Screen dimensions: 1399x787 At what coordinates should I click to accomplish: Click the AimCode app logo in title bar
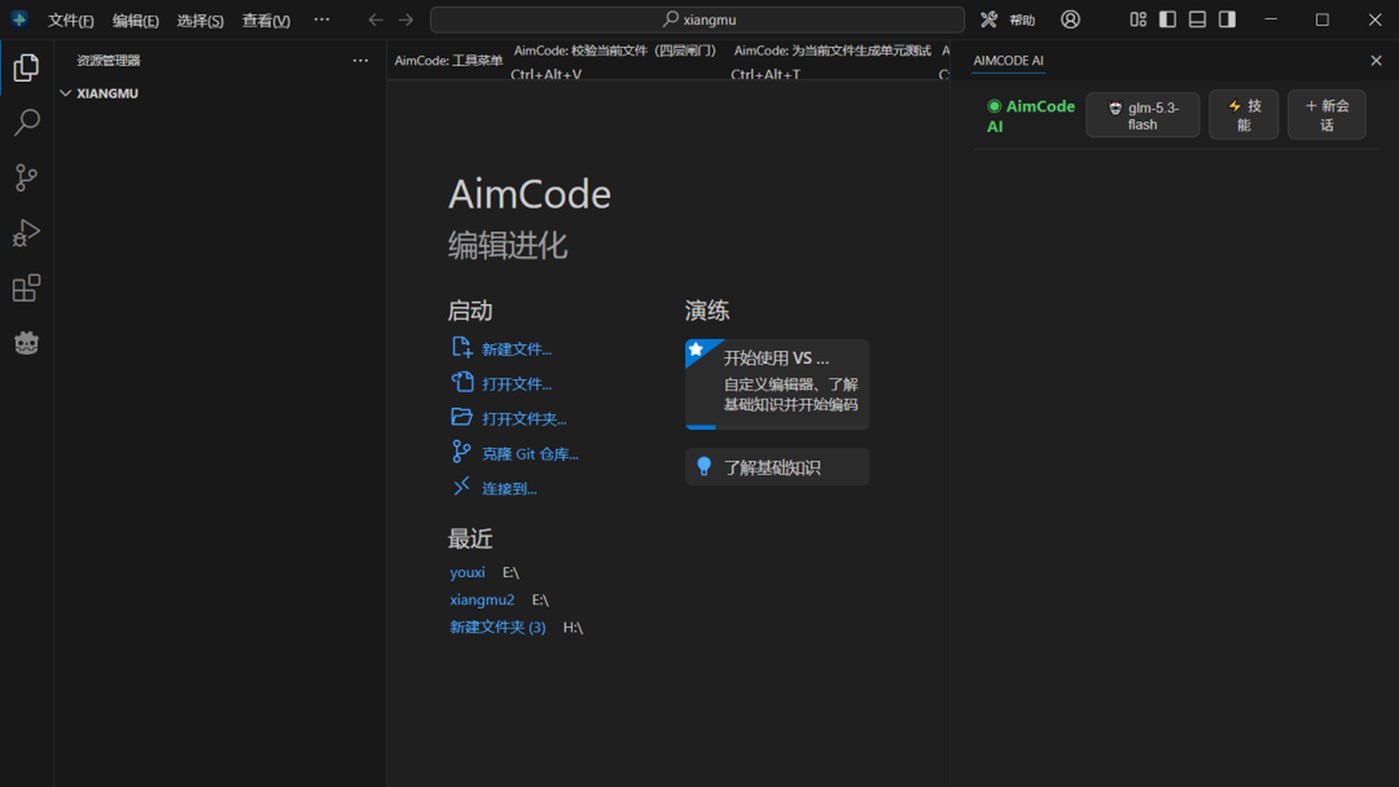[x=19, y=19]
